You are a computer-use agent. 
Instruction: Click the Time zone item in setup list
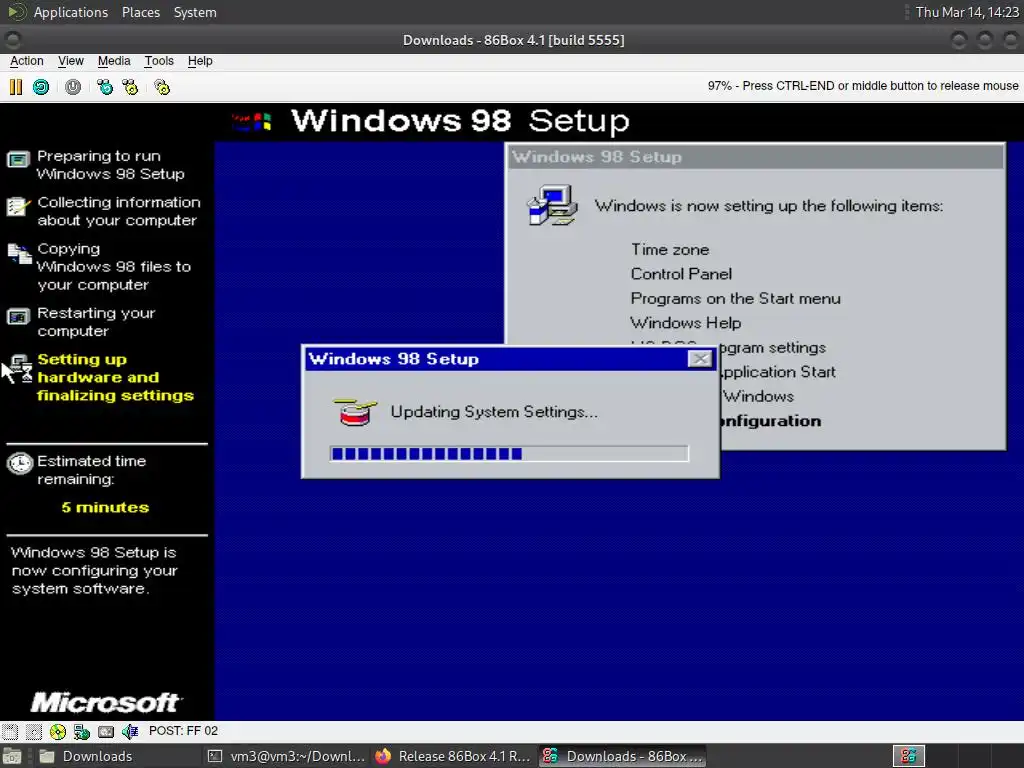[x=670, y=249]
